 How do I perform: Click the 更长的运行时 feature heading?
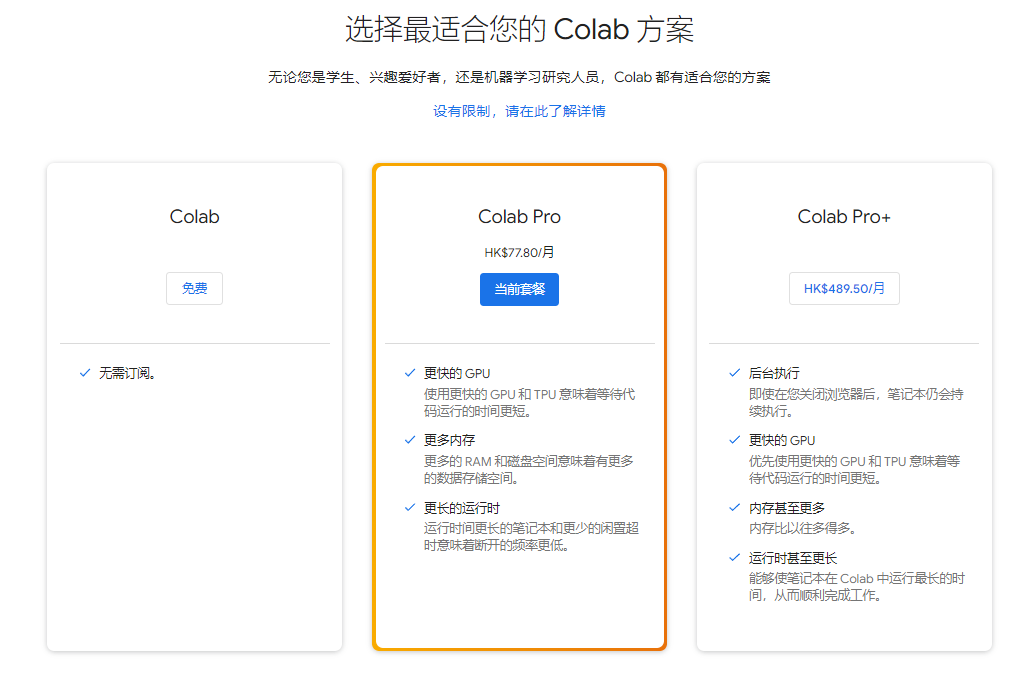click(x=462, y=508)
